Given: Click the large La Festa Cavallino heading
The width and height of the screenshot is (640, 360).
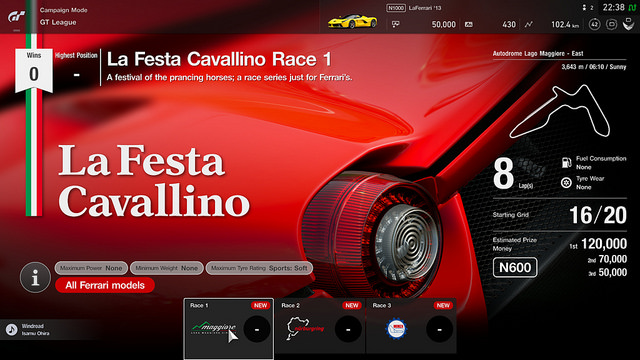Looking at the screenshot, I should [153, 180].
